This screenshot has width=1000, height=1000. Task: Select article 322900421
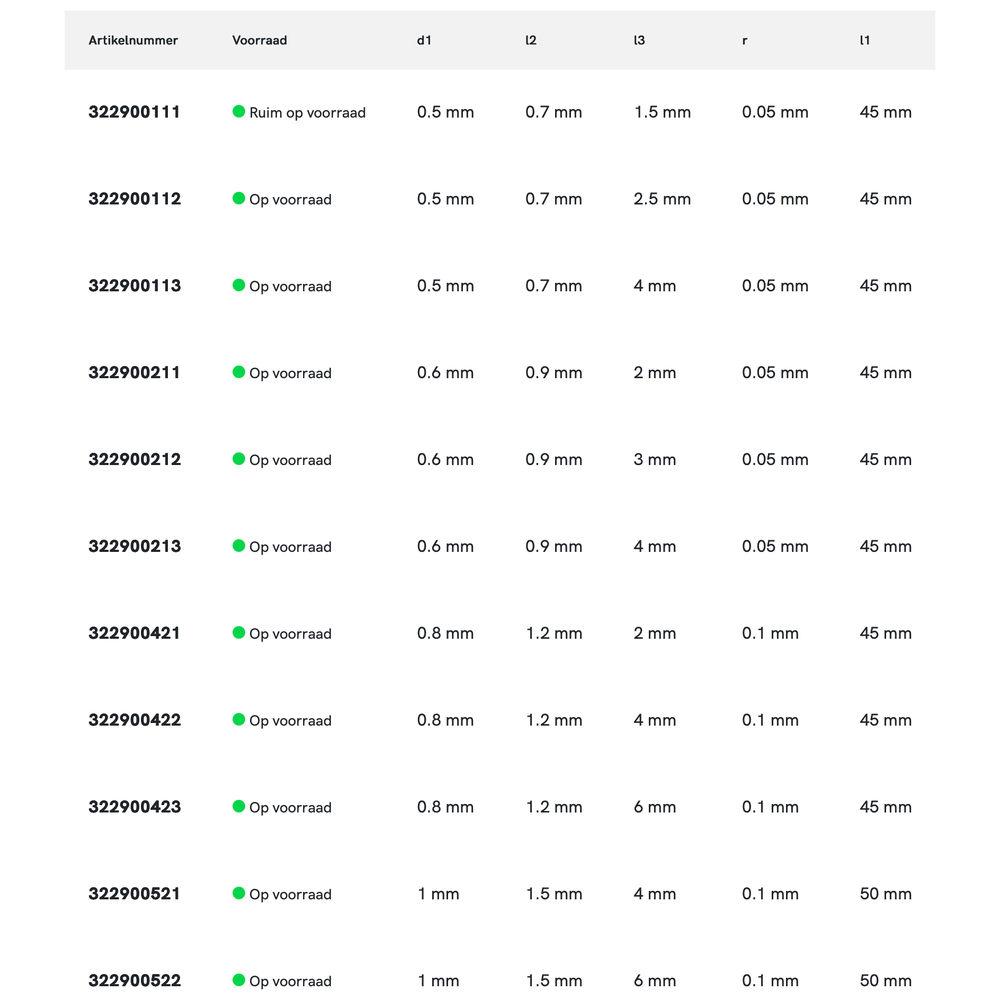[x=134, y=634]
